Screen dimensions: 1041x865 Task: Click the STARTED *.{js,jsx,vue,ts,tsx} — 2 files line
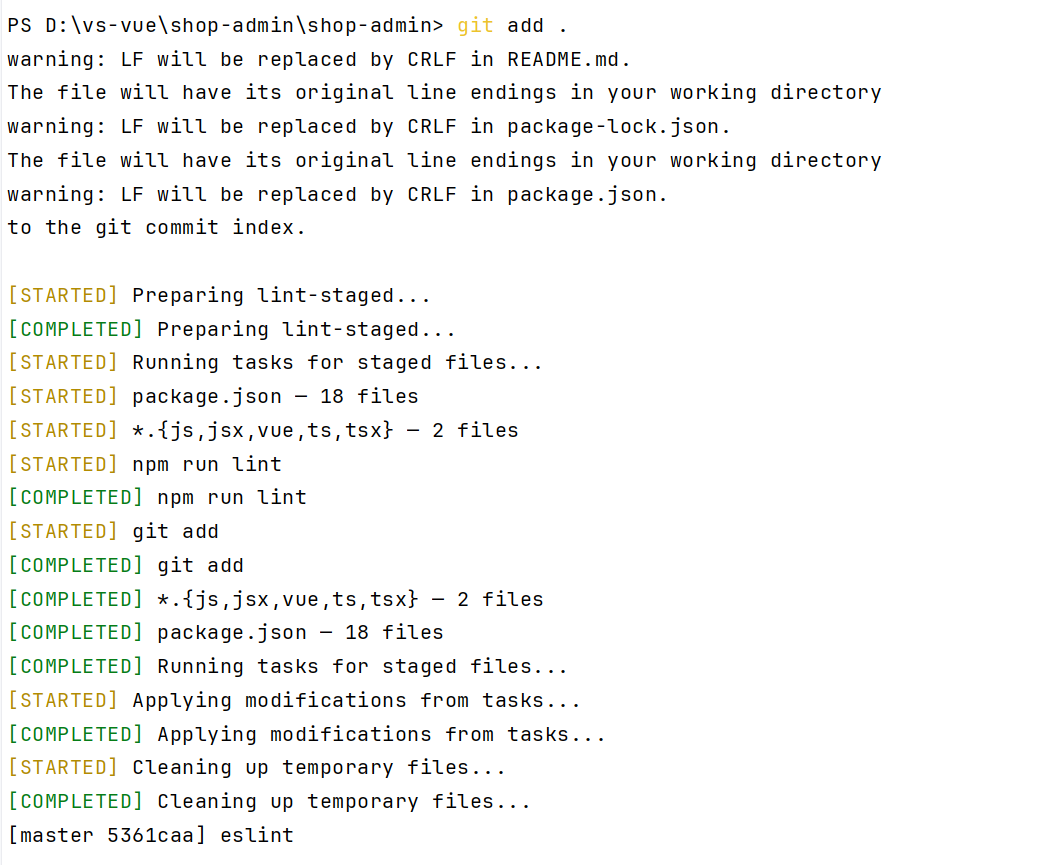pyautogui.click(x=262, y=431)
